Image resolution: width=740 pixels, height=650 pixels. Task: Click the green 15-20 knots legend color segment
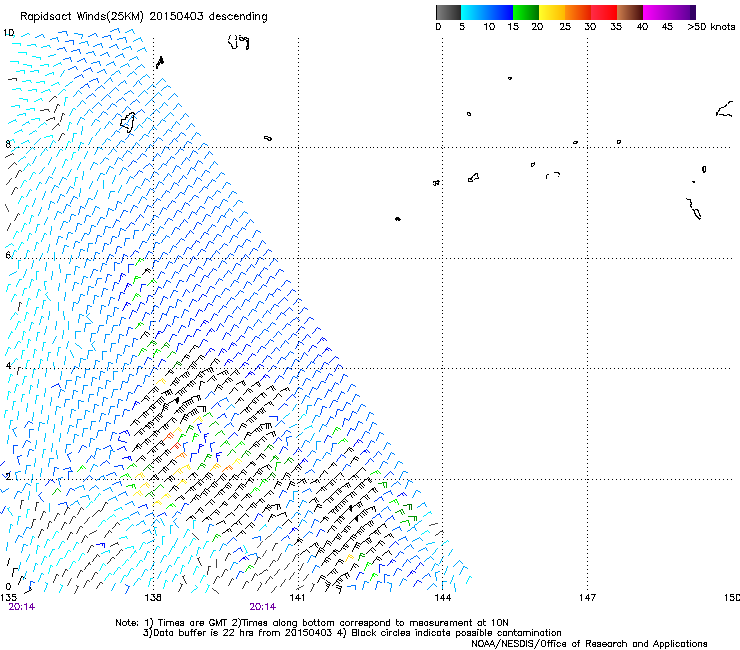tap(526, 12)
